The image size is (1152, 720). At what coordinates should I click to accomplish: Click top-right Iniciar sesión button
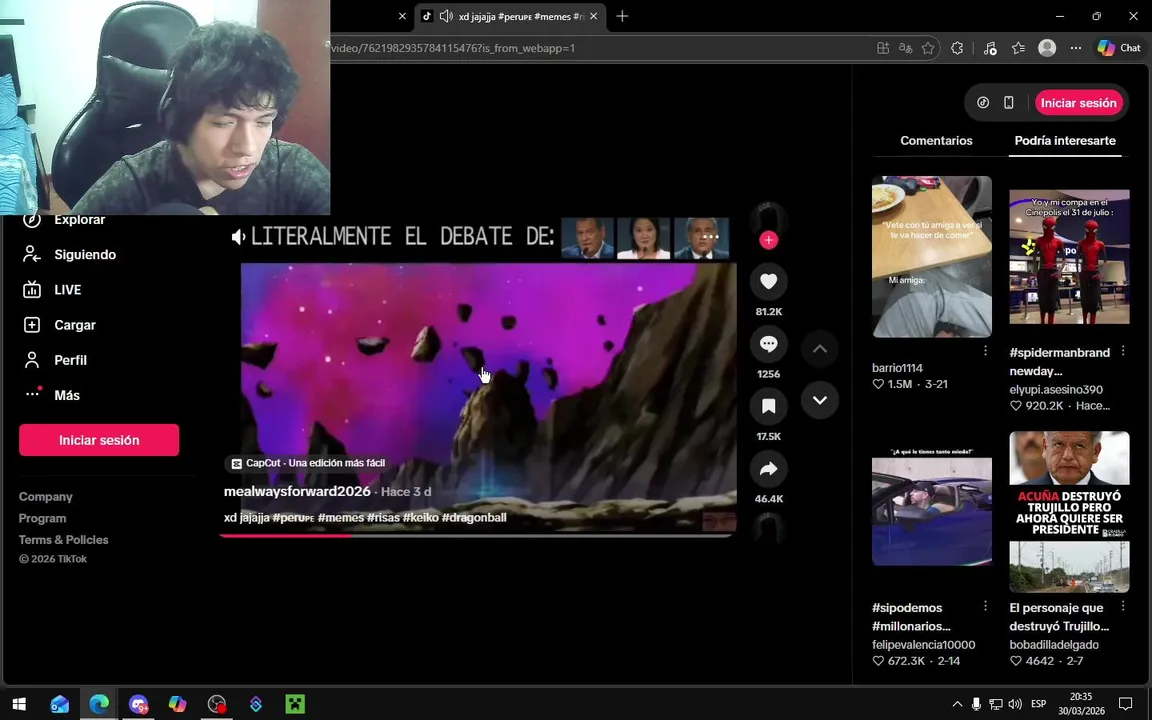pos(1079,103)
